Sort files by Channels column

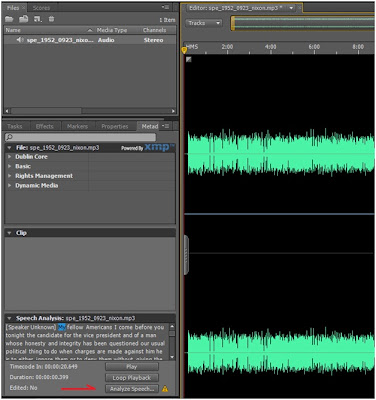[x=154, y=30]
